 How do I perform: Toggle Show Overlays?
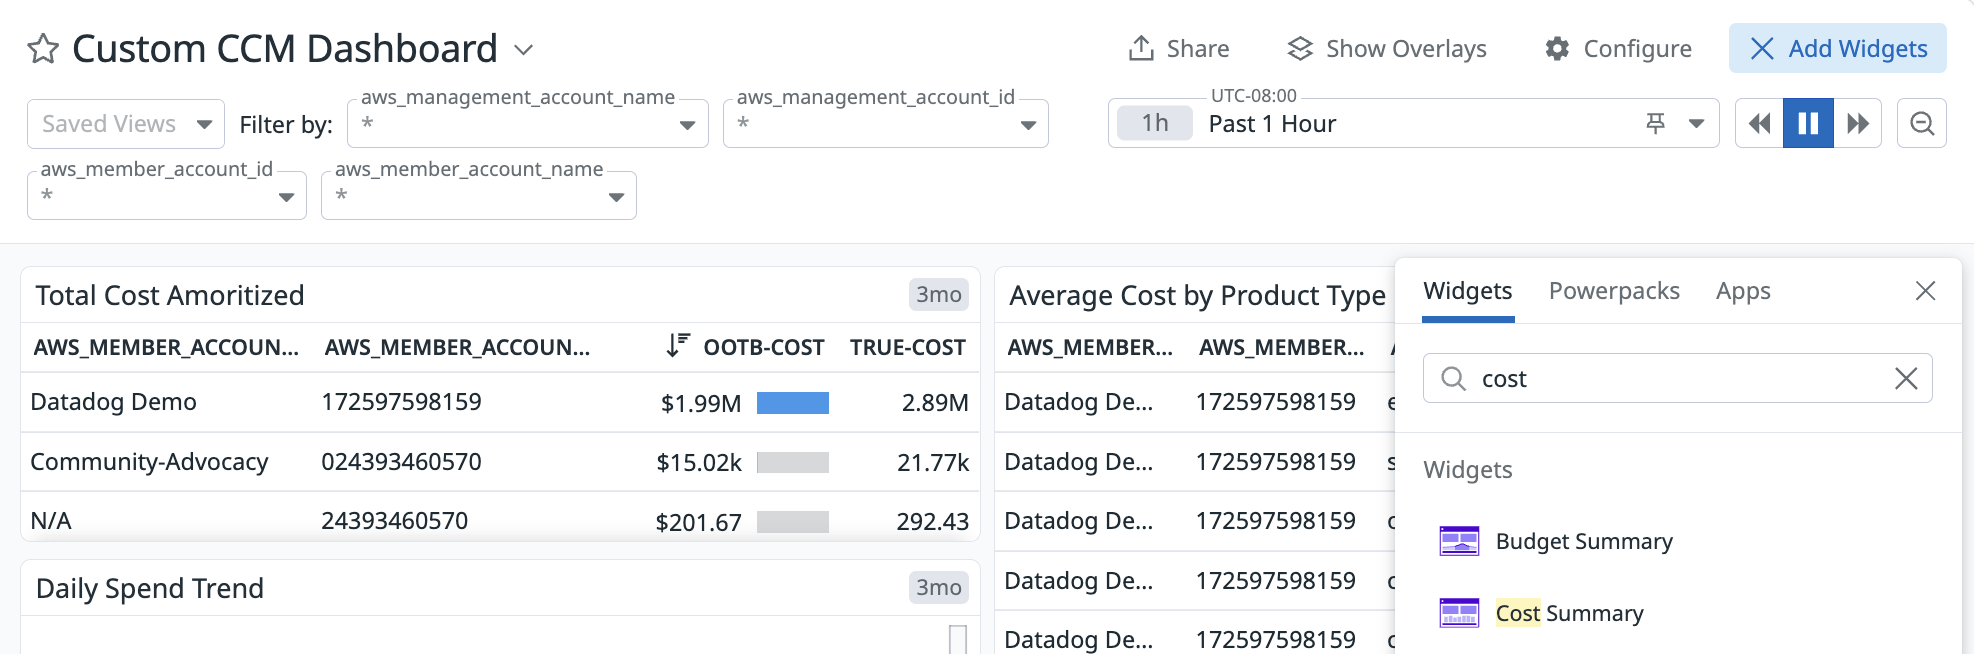pos(1386,49)
